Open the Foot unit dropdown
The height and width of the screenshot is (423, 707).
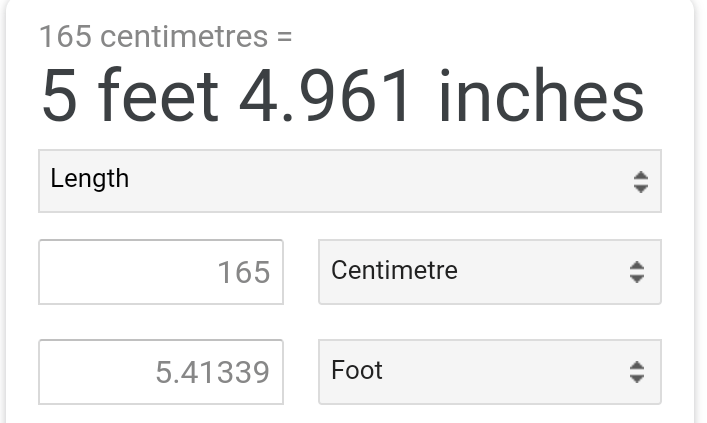tap(489, 372)
